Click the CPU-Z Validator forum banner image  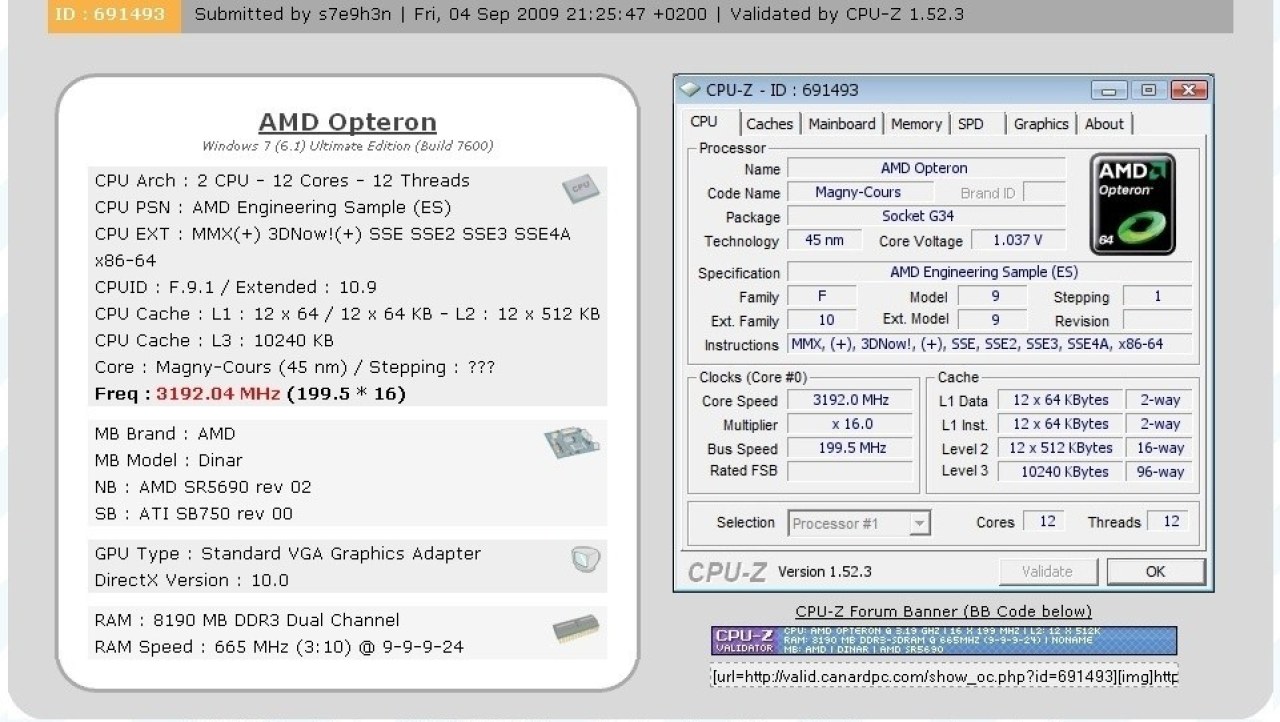tap(944, 641)
